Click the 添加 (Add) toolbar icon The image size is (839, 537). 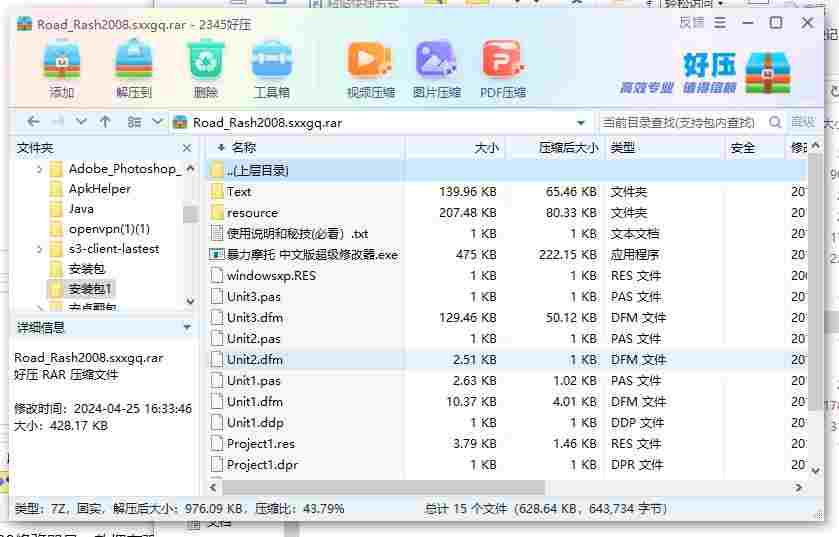(x=62, y=68)
